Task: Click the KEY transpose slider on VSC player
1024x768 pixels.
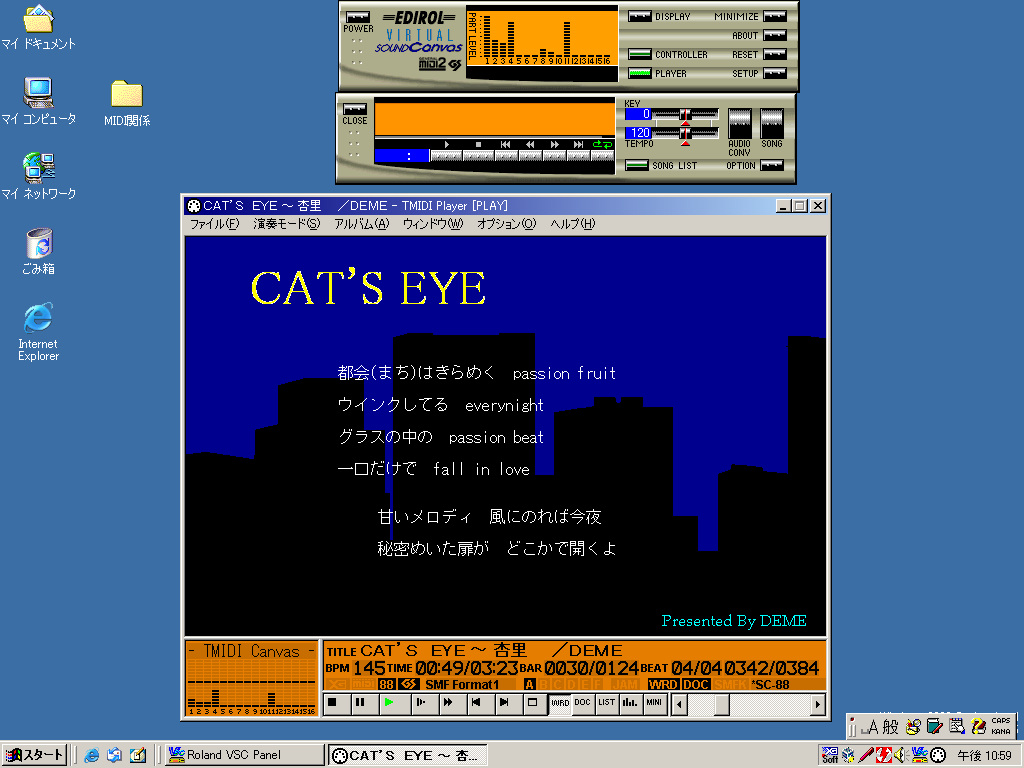Action: (685, 115)
